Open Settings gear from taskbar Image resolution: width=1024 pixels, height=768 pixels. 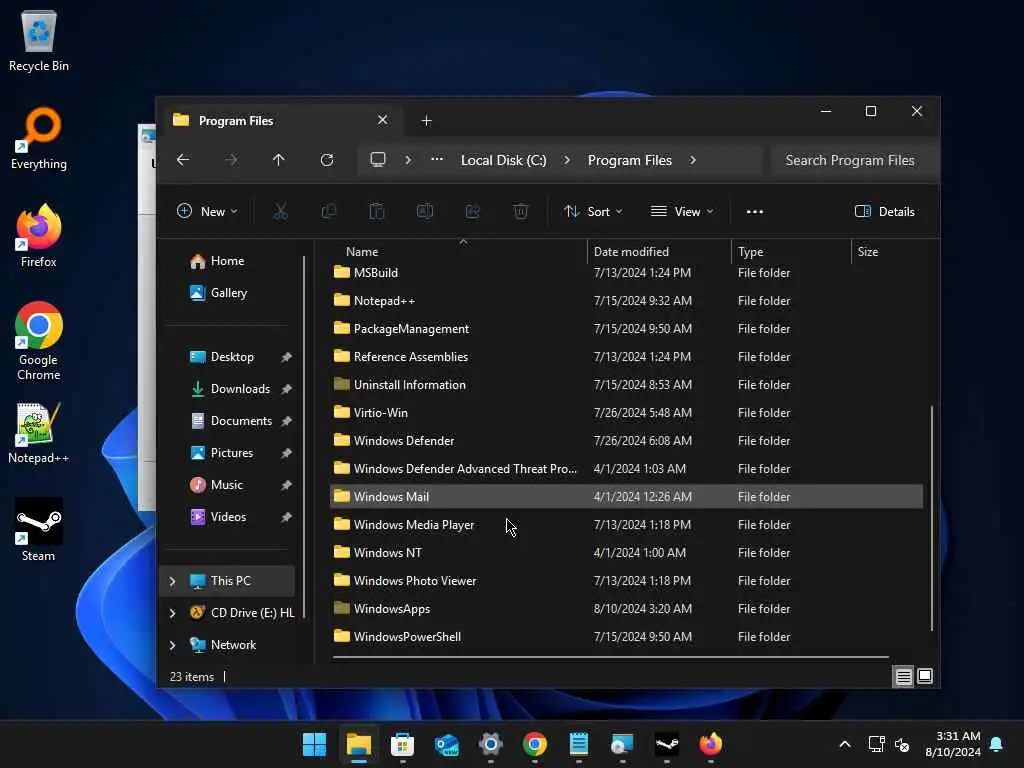click(490, 744)
